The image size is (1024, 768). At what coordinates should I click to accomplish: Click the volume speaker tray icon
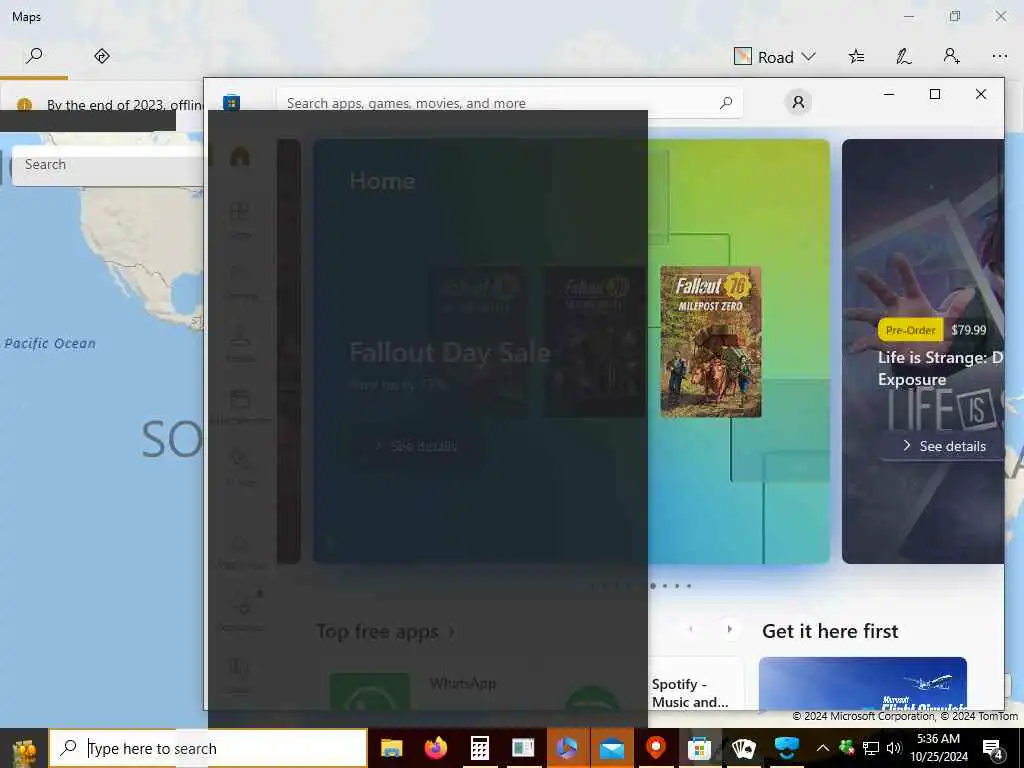click(x=894, y=748)
